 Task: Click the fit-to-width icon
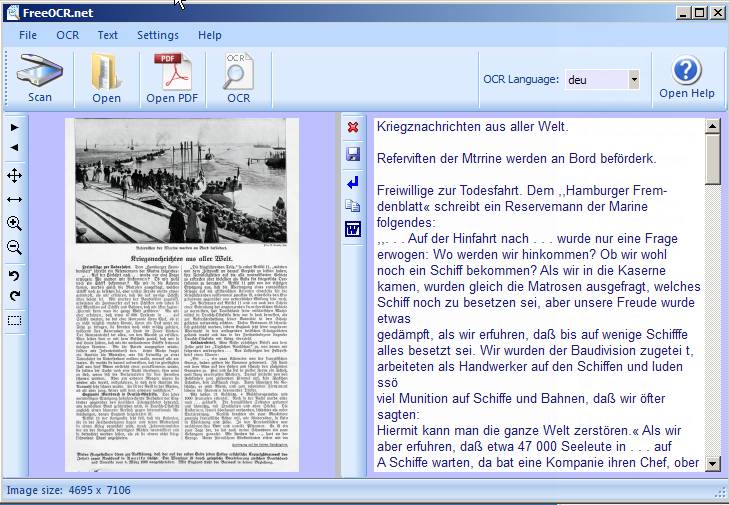pyautogui.click(x=14, y=199)
